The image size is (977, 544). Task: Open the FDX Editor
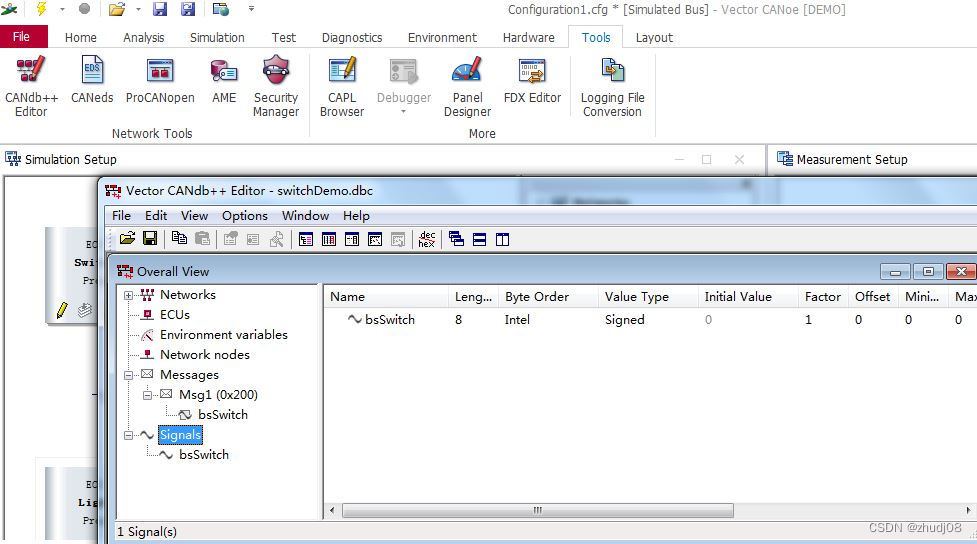click(x=532, y=80)
